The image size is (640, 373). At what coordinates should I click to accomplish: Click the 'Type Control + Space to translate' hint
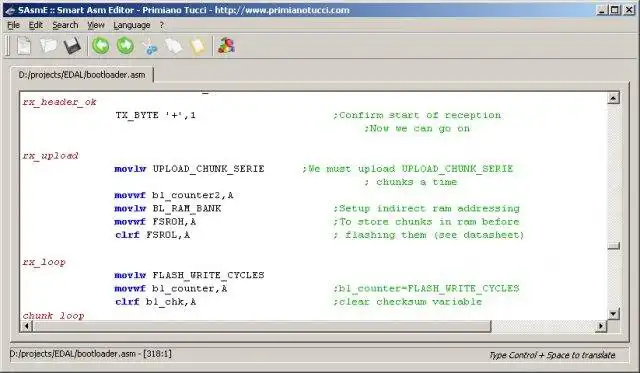click(552, 355)
